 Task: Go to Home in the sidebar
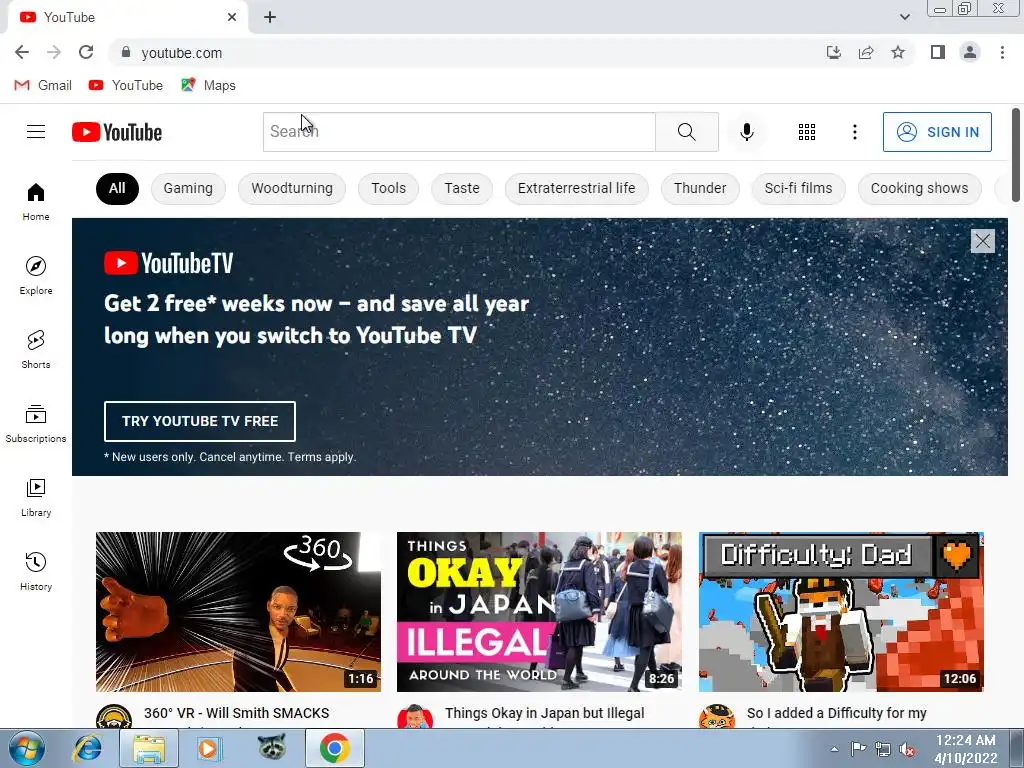pos(36,202)
